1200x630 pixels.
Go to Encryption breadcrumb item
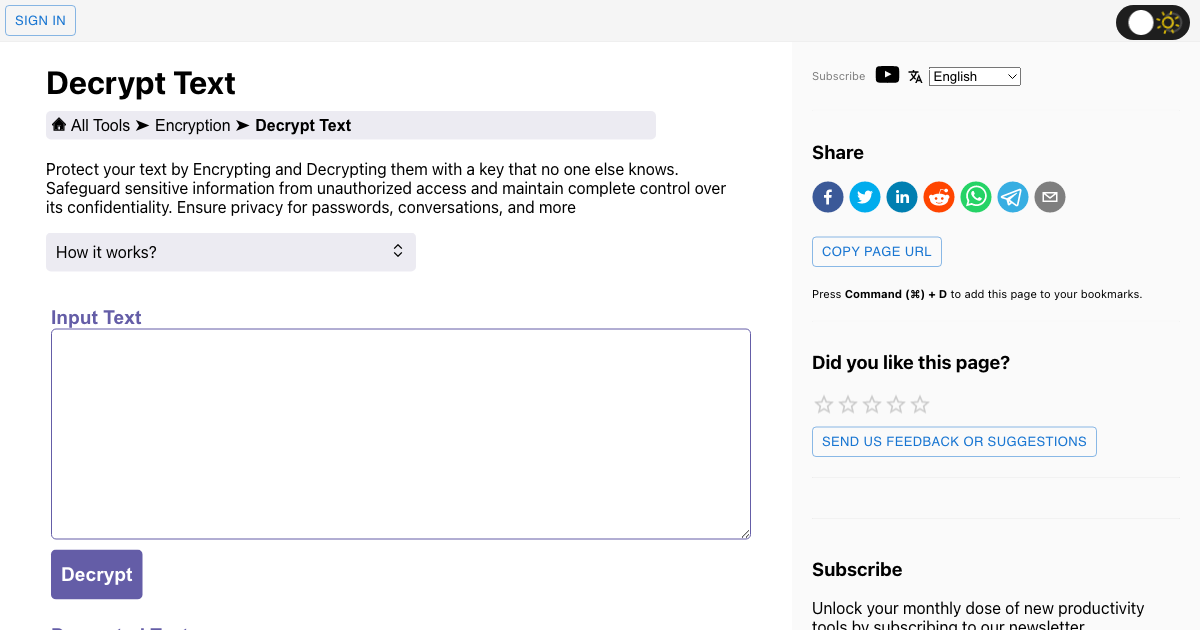tap(193, 126)
